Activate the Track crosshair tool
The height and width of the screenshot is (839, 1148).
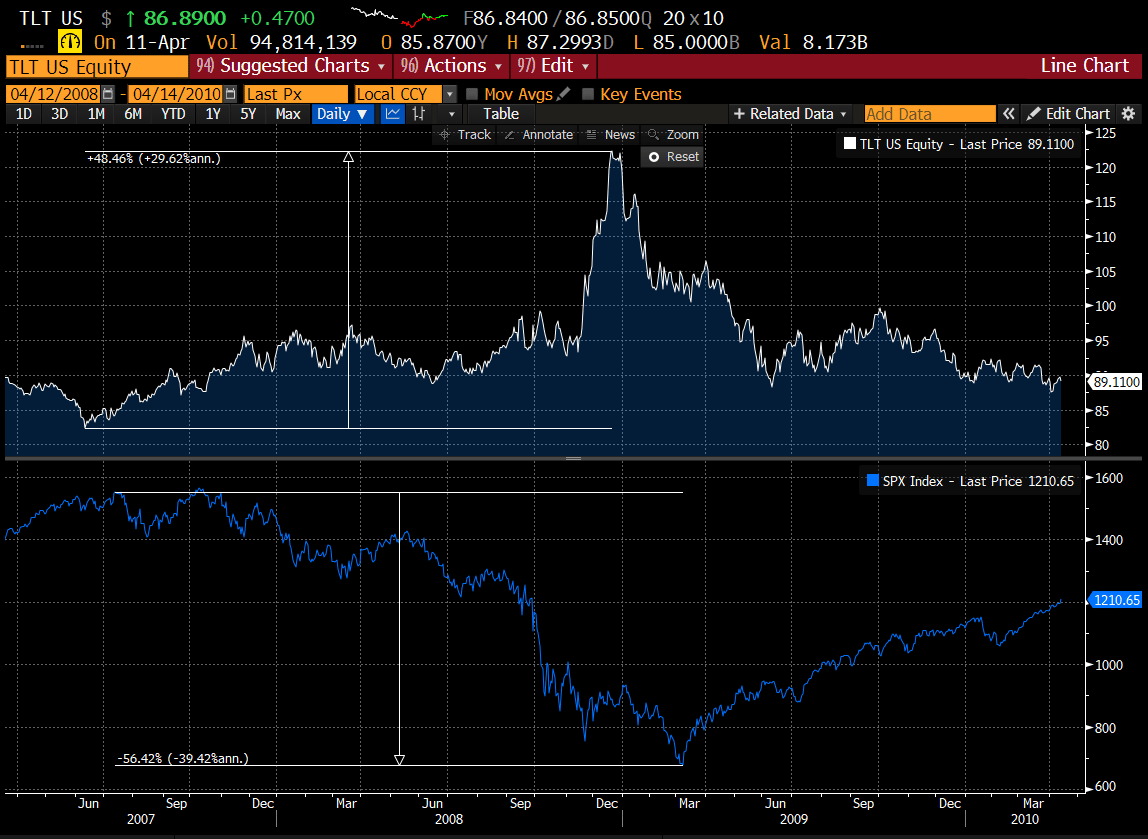(465, 135)
